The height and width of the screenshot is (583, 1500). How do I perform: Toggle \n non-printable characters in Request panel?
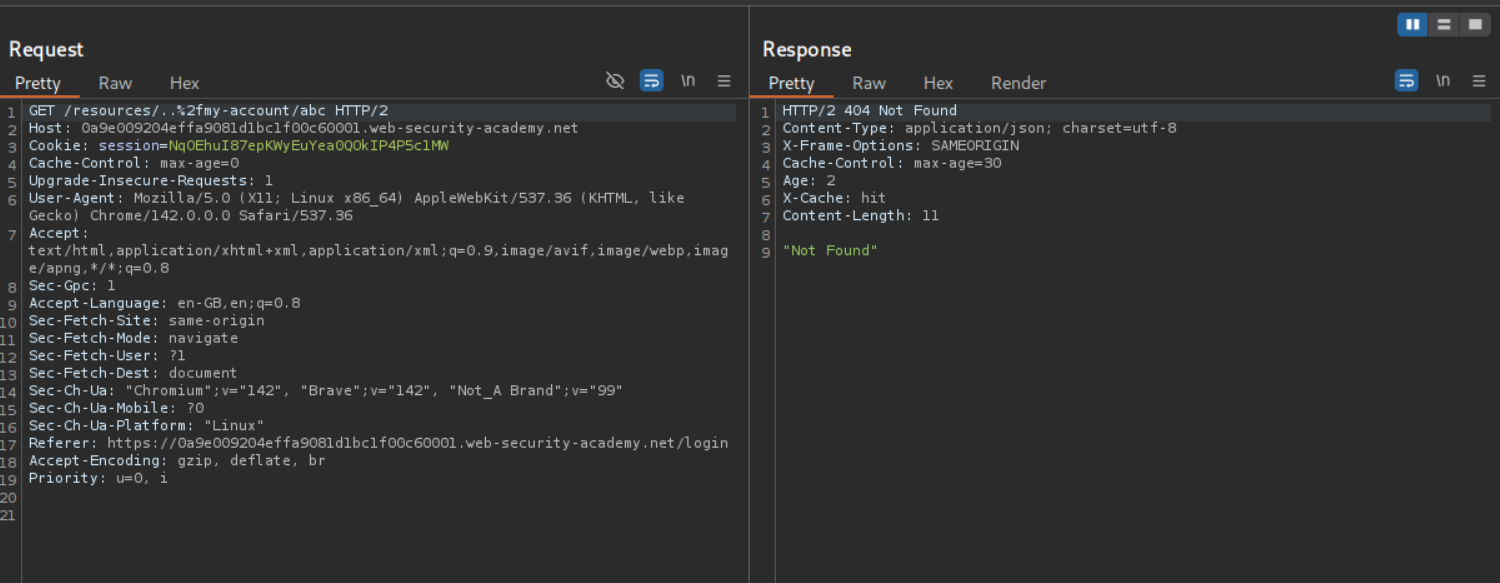point(688,81)
